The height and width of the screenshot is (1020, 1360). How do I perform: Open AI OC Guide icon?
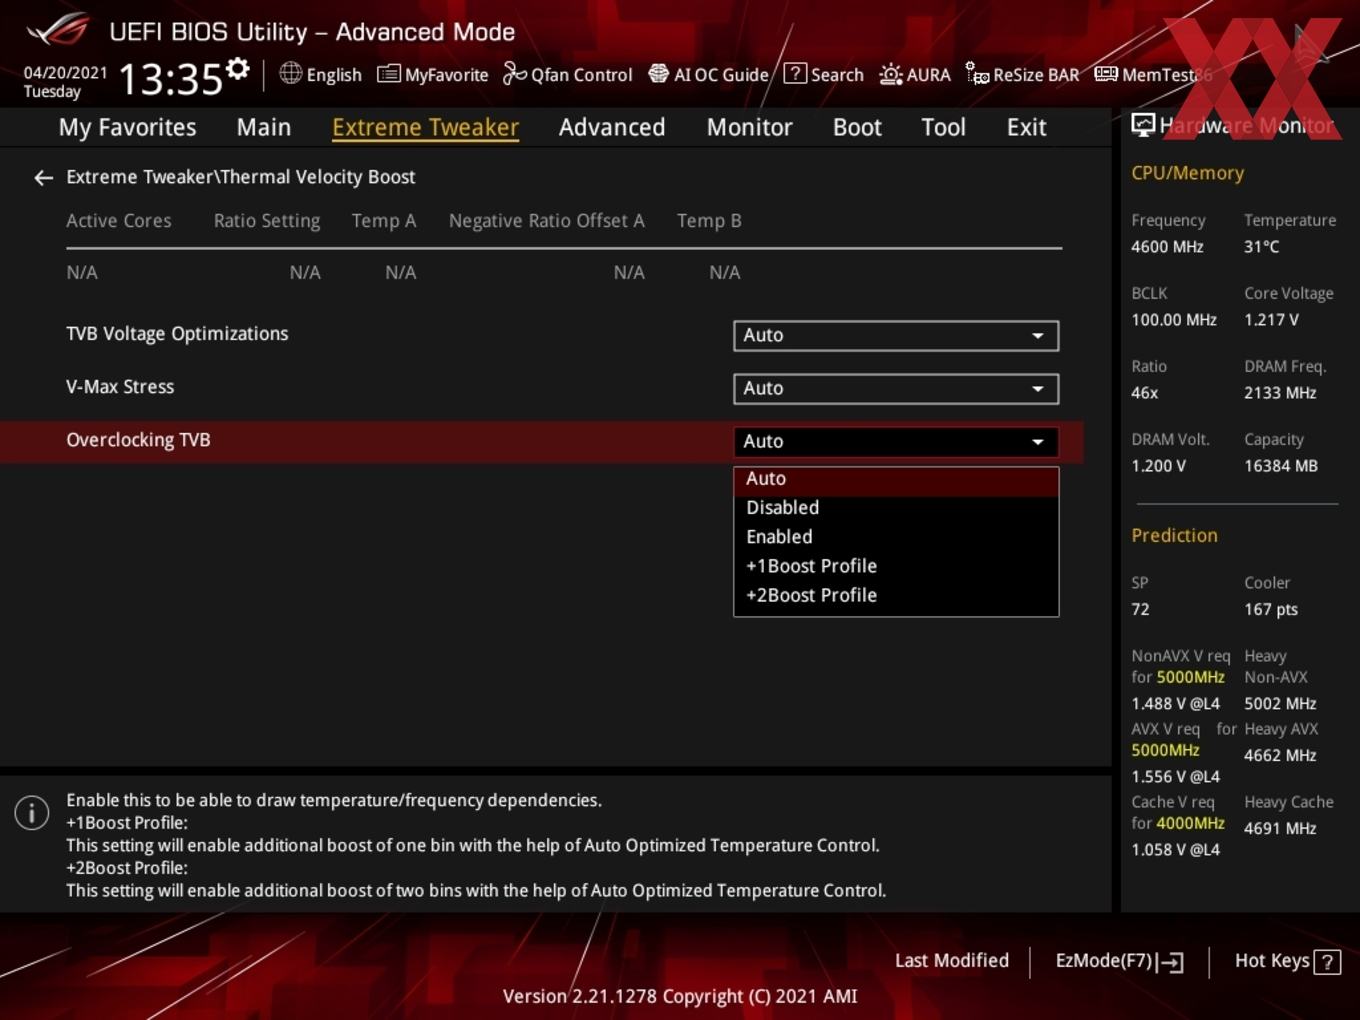tap(658, 73)
